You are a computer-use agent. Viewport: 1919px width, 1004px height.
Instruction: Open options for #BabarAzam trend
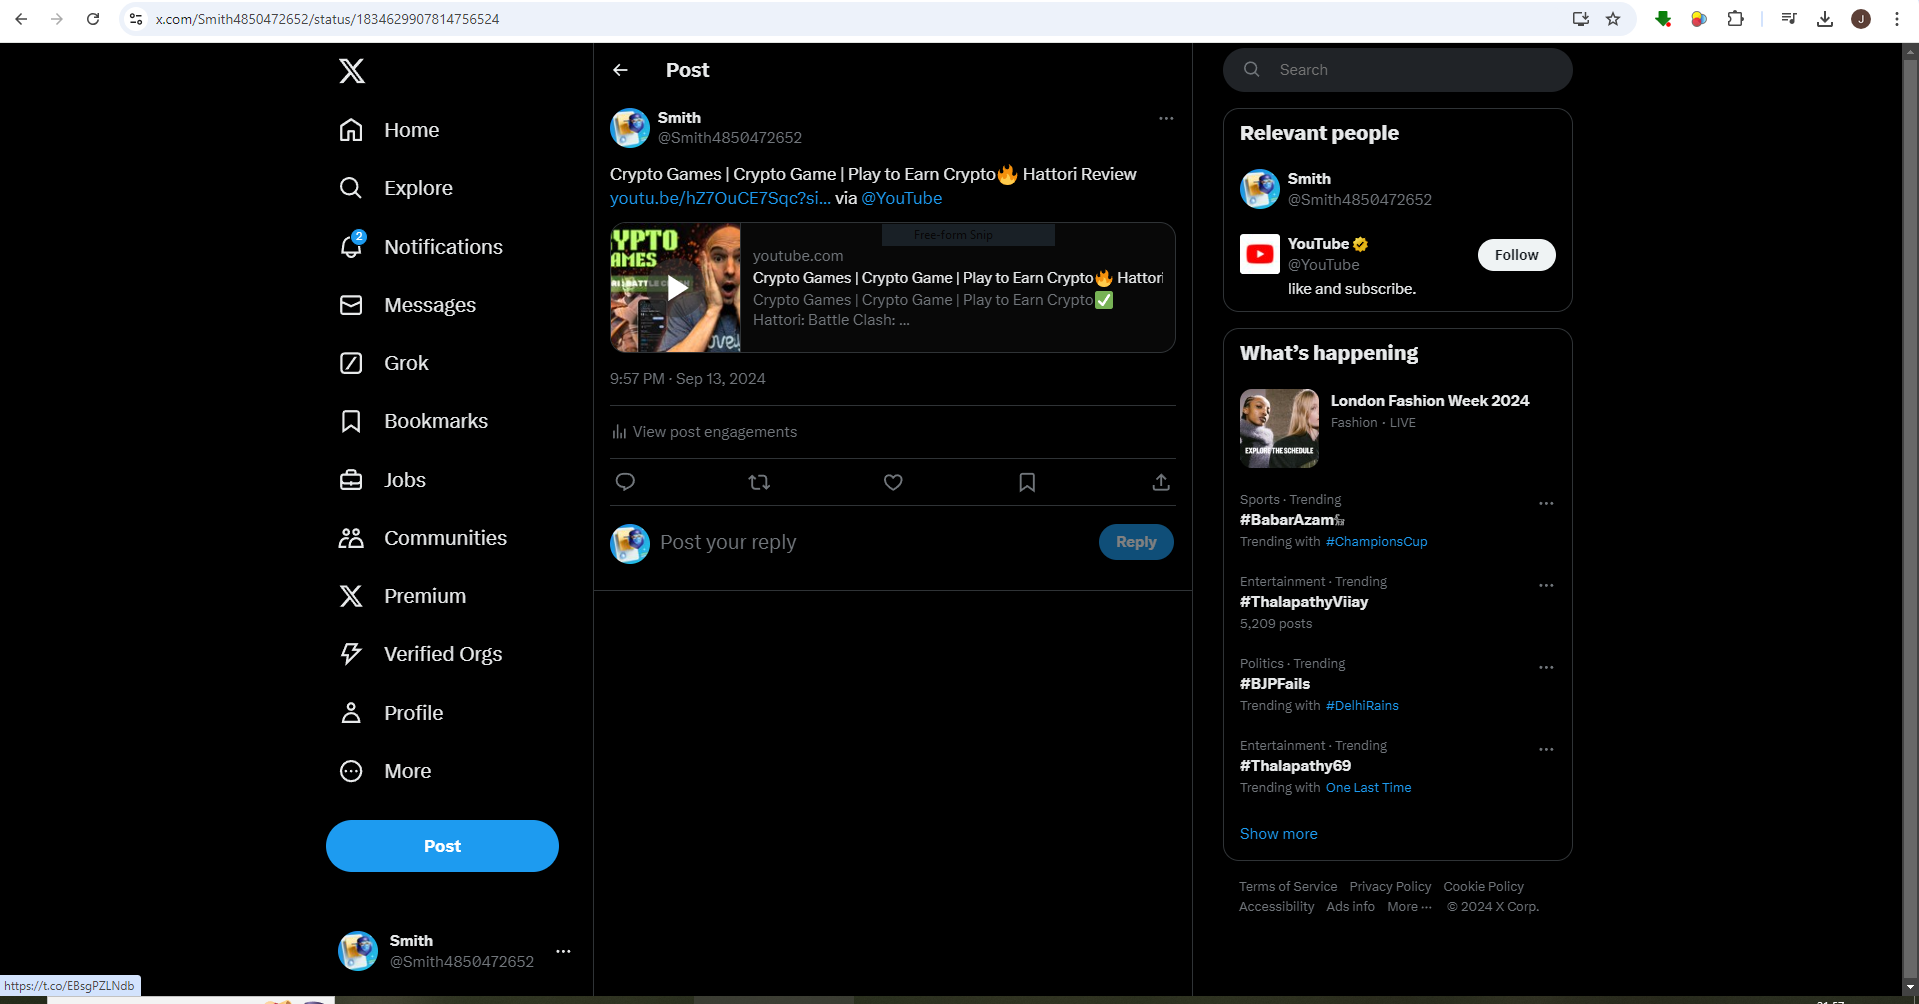coord(1546,503)
